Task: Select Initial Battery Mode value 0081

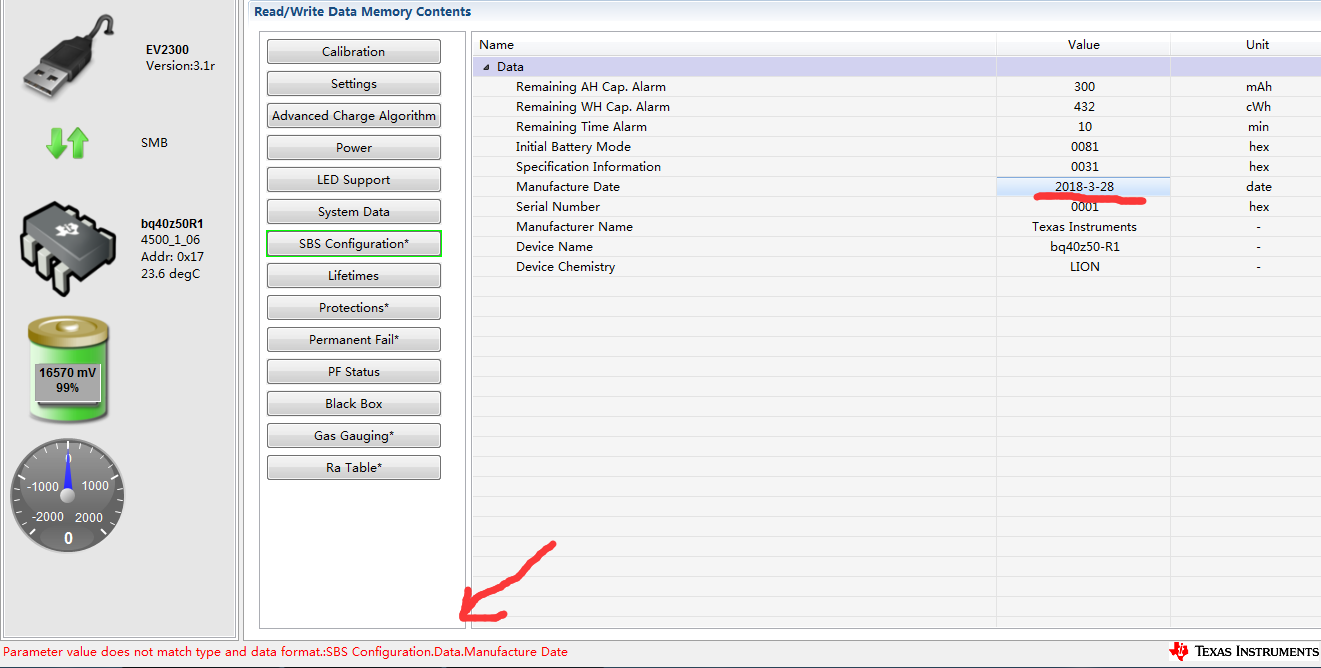Action: [1083, 147]
